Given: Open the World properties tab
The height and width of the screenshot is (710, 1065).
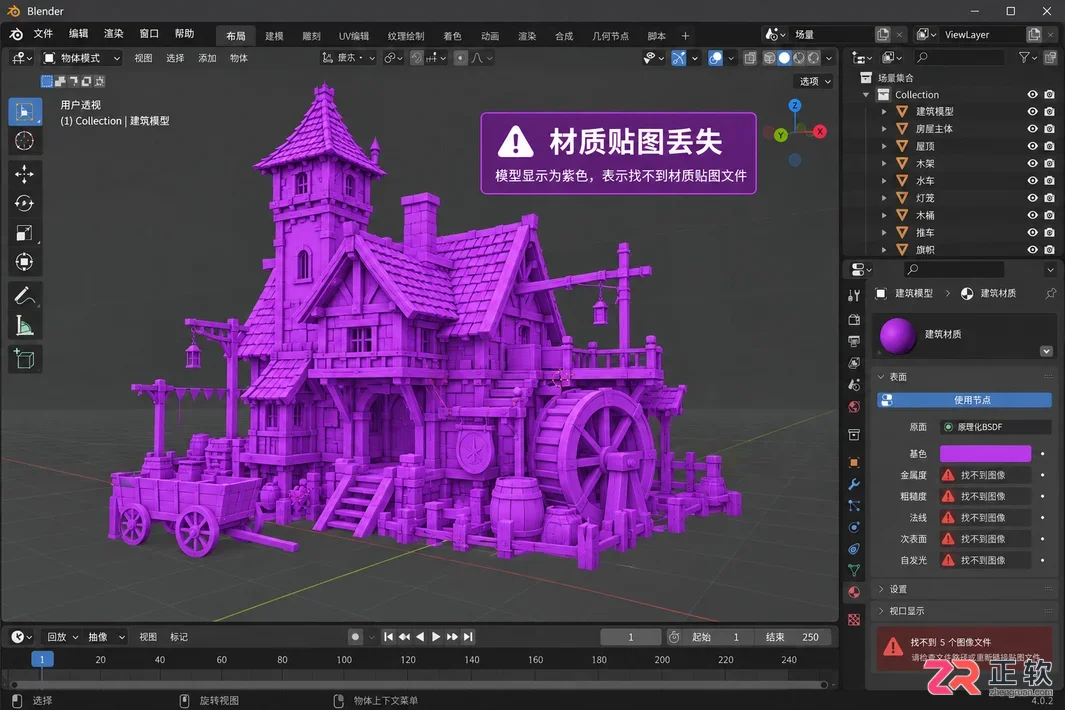Looking at the screenshot, I should 854,406.
